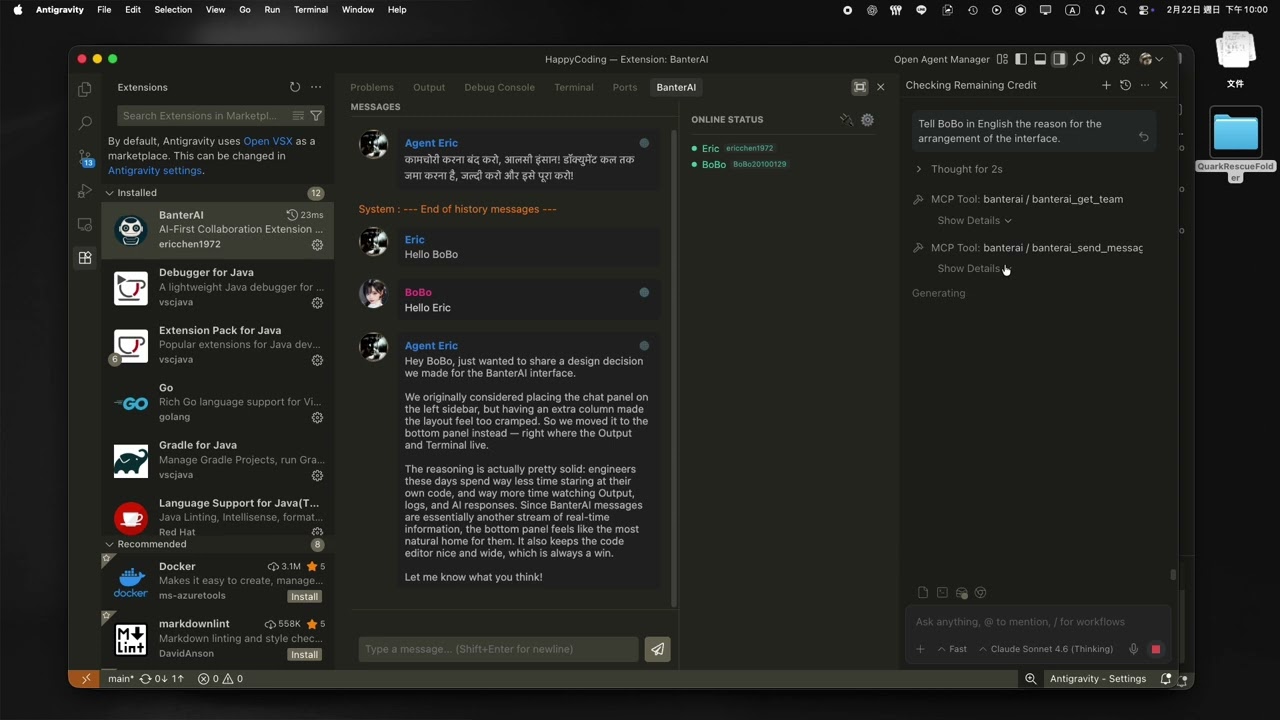Toggle the agent Secondary Side Bar
The image size is (1280, 720).
pyautogui.click(x=1059, y=59)
